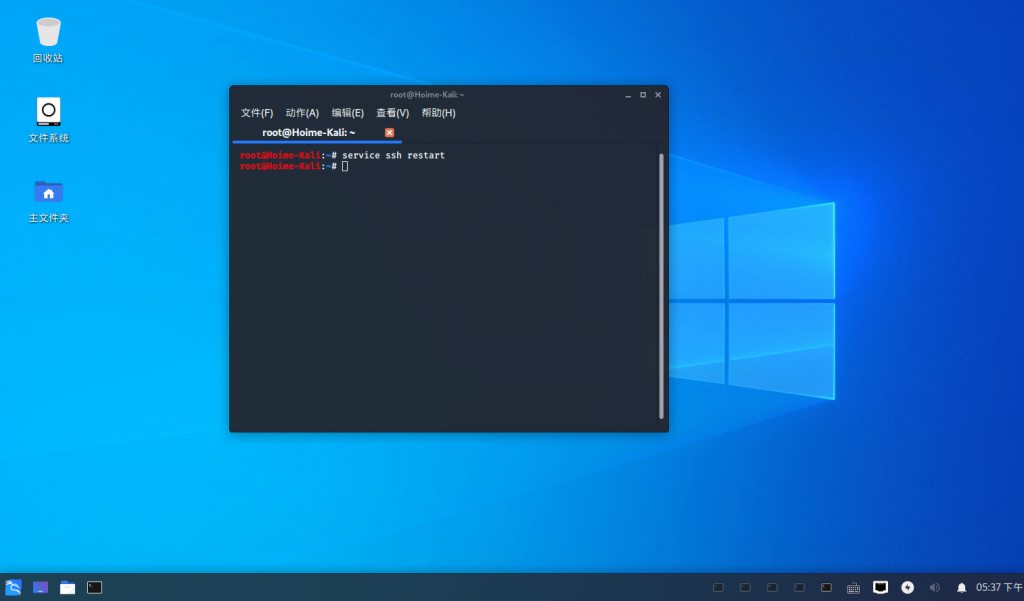Screen dimensions: 1024x601
Task: Select the root@Hoime-Kali: ~ terminal tab
Action: 317,133
